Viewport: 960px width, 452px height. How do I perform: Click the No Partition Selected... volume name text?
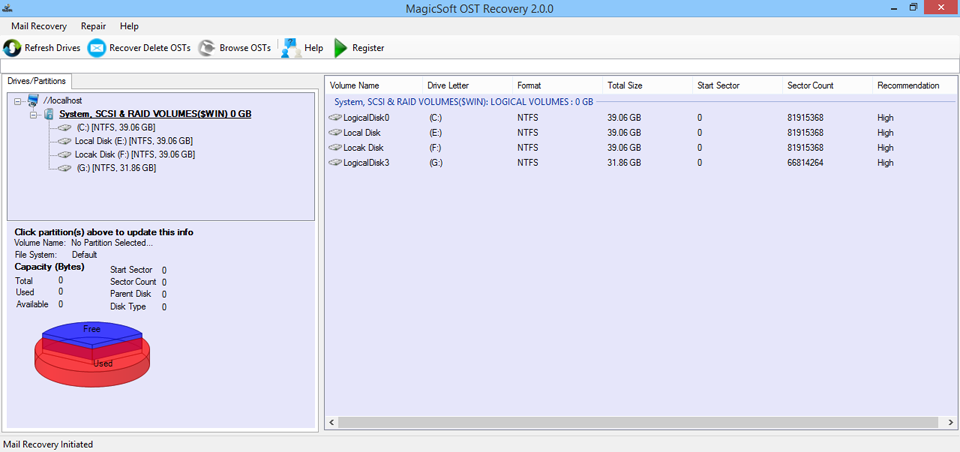click(112, 243)
